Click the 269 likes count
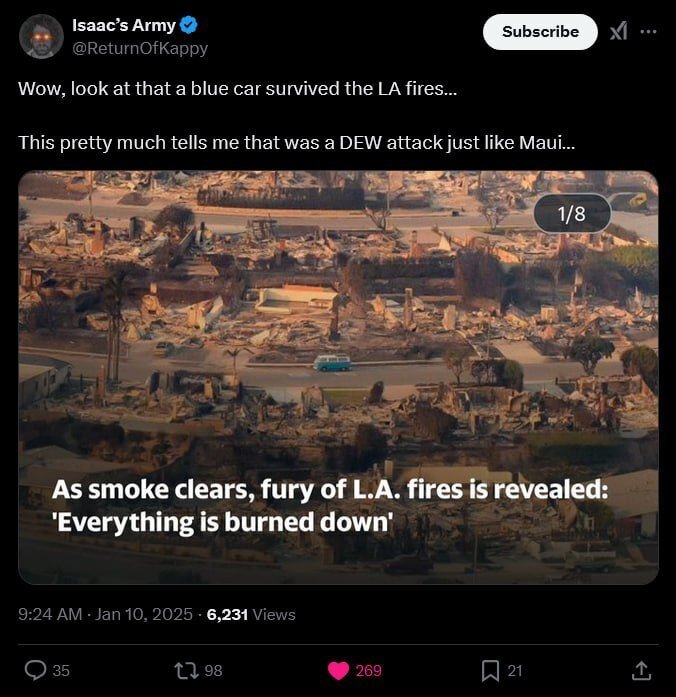This screenshot has height=697, width=676. click(369, 670)
